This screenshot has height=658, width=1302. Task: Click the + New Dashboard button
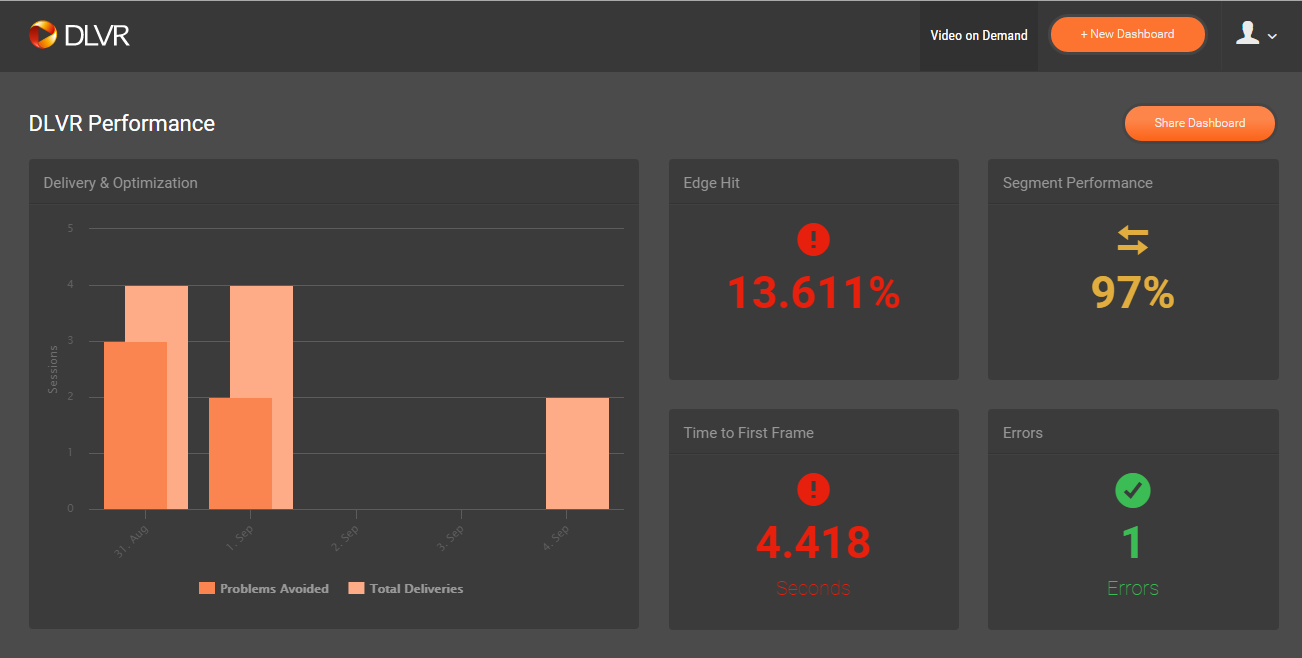(1127, 34)
